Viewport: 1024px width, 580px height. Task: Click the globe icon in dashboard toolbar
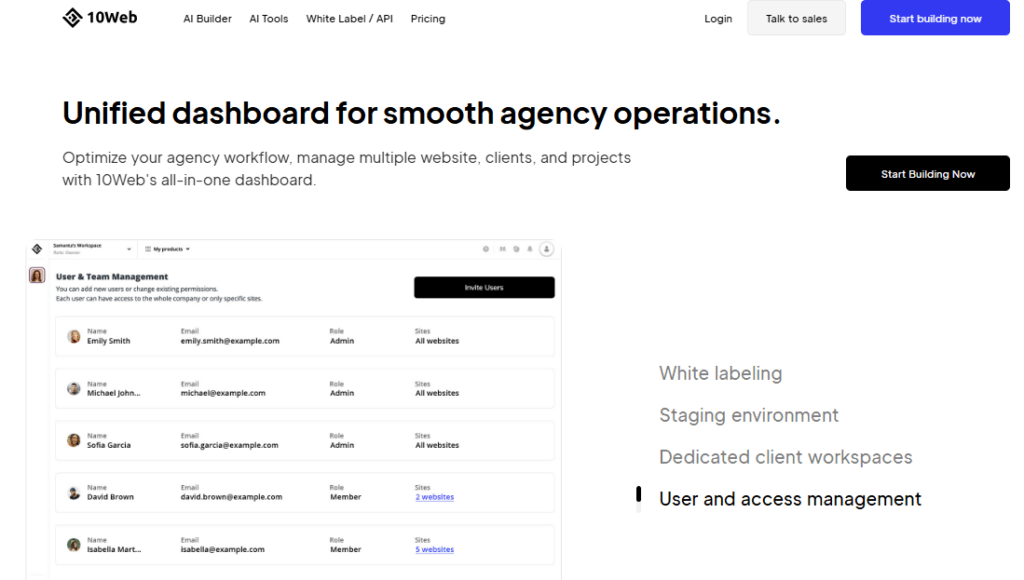pyautogui.click(x=516, y=249)
